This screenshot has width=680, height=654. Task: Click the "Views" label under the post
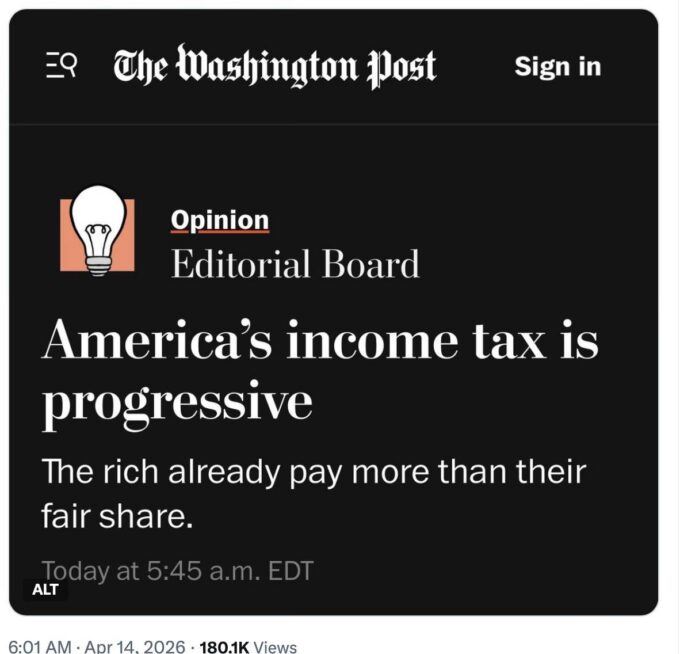click(x=275, y=646)
